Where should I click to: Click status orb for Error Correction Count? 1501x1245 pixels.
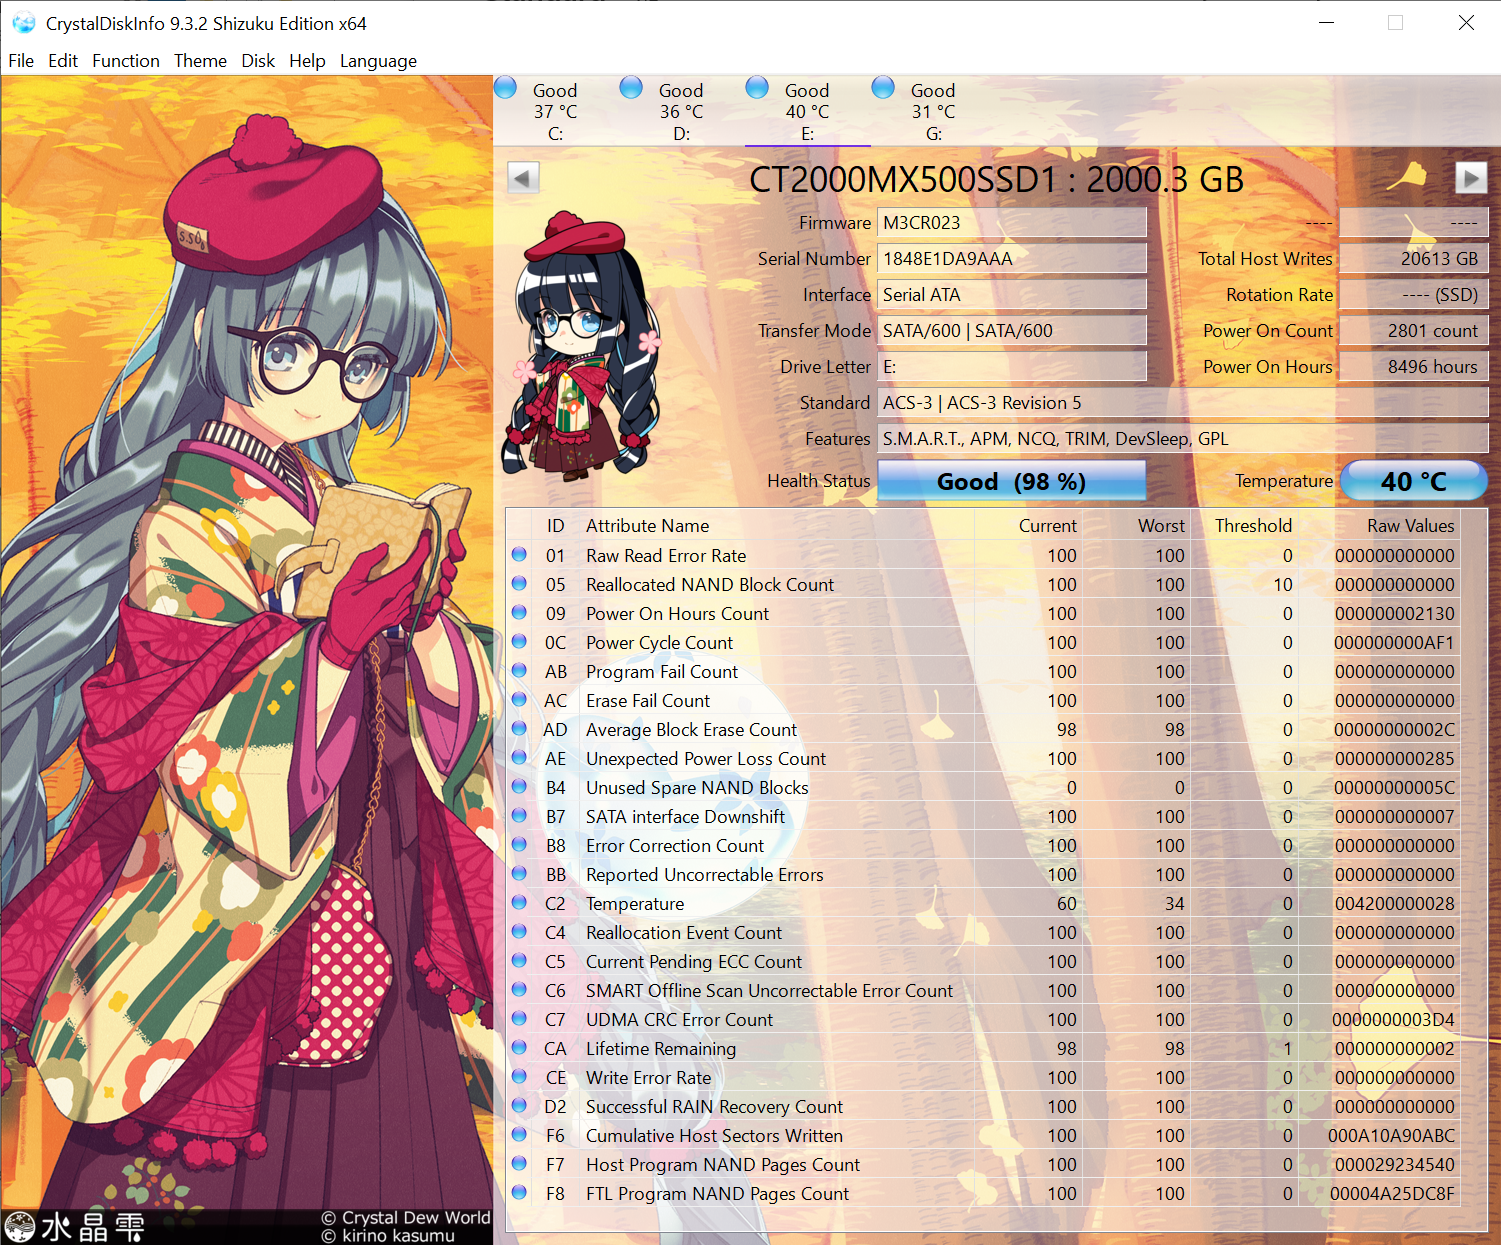(519, 844)
